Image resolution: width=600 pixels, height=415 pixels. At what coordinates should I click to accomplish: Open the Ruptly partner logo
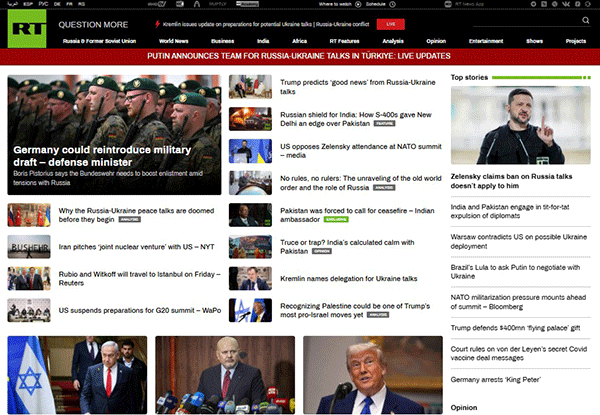point(218,4)
